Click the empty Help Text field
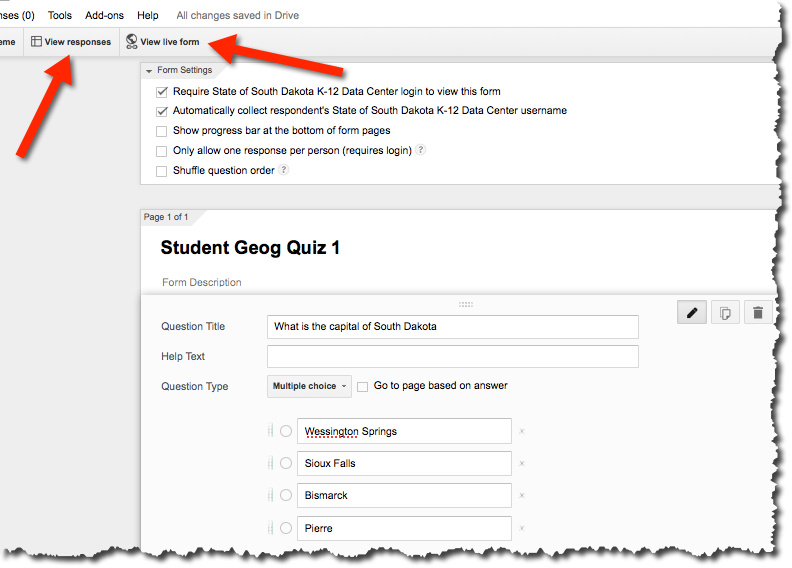The width and height of the screenshot is (792, 568). pos(453,356)
